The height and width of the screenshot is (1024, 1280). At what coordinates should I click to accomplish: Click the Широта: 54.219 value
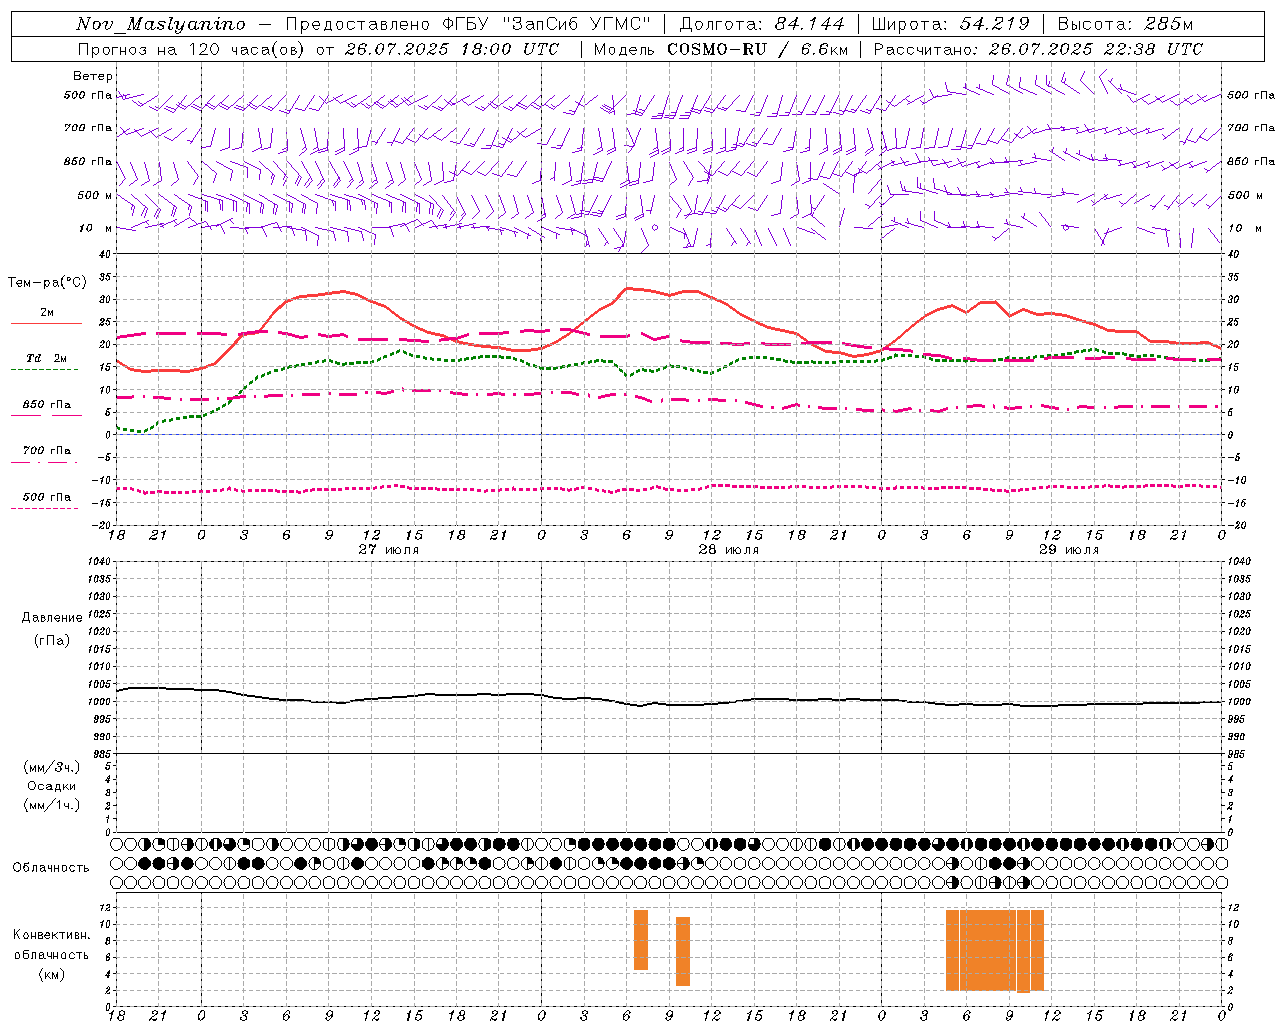point(951,24)
